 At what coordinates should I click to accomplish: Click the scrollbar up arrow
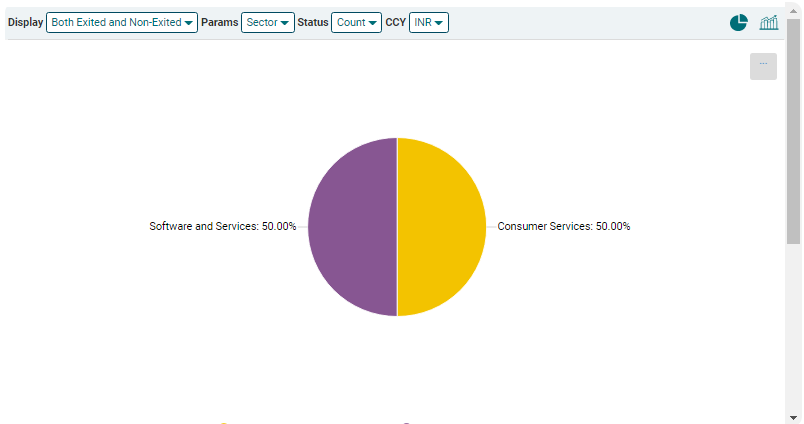click(x=794, y=11)
